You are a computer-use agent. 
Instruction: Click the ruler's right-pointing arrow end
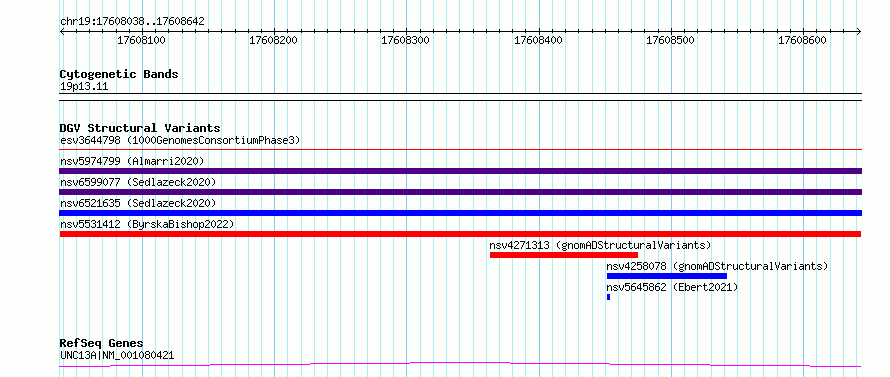859,31
